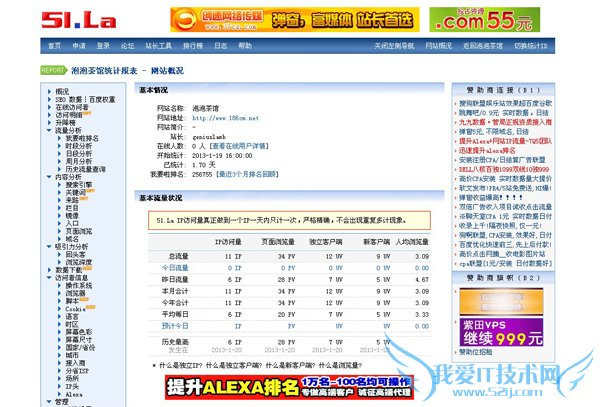Open the 论坛 nav item
This screenshot has width=600, height=407.
pyautogui.click(x=127, y=46)
